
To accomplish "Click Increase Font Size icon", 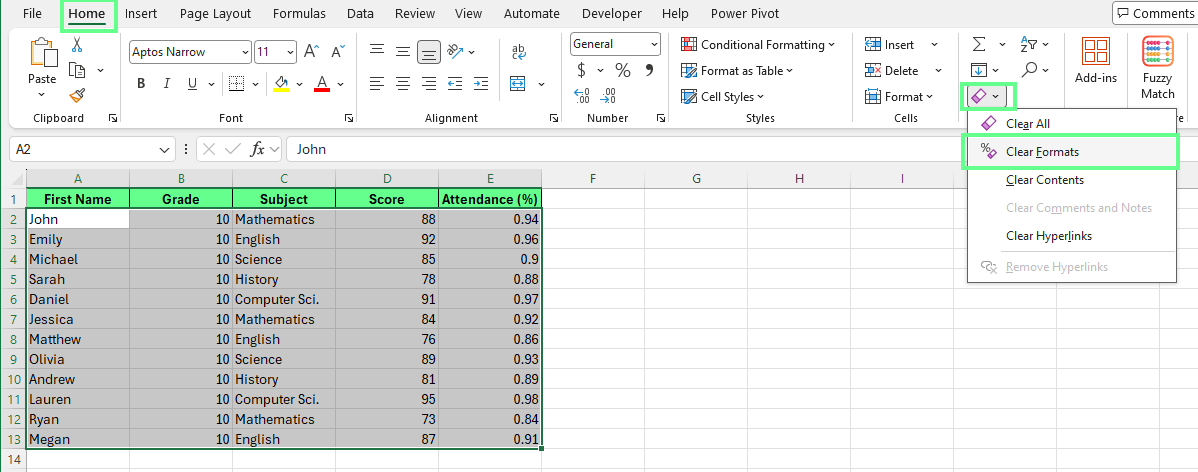I will [x=311, y=52].
